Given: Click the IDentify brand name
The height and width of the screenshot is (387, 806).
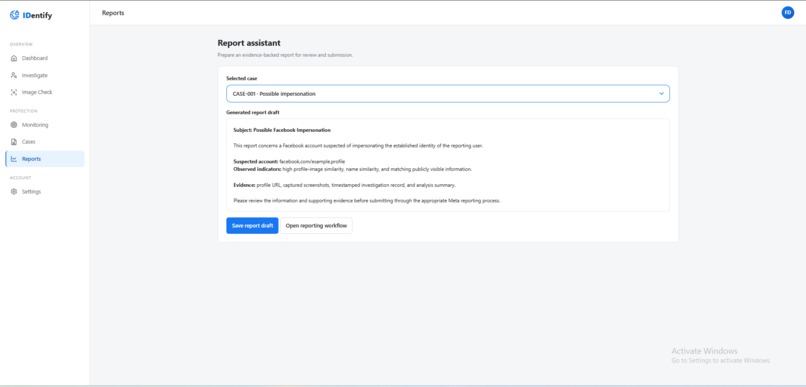Looking at the screenshot, I should tap(37, 16).
